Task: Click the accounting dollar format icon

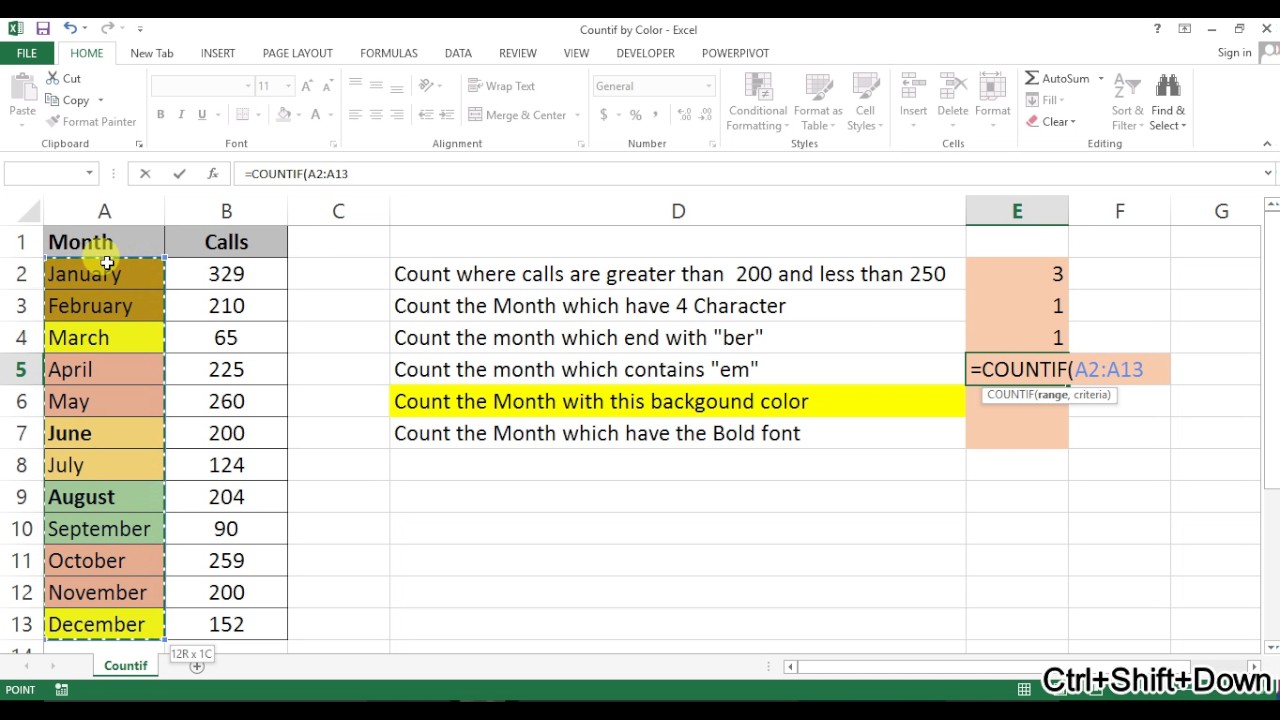Action: 604,115
